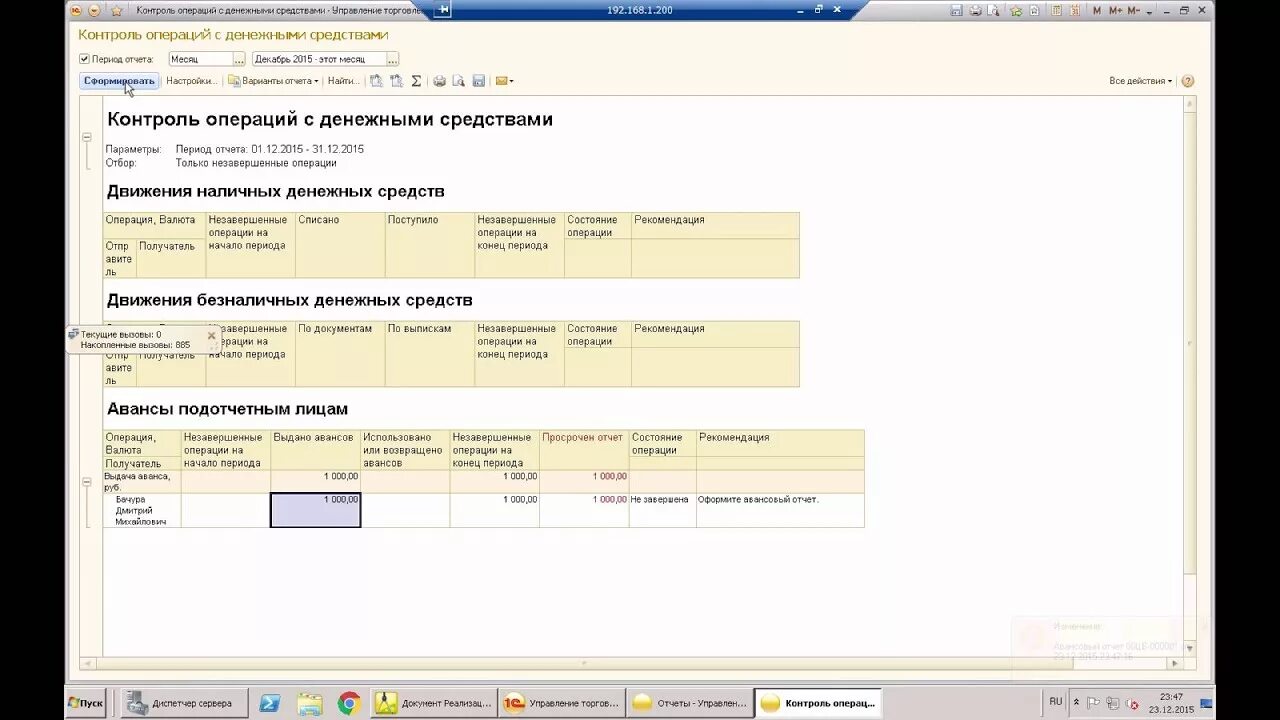This screenshot has width=1280, height=720.
Task: Click the save icon in title bar
Action: click(x=957, y=10)
